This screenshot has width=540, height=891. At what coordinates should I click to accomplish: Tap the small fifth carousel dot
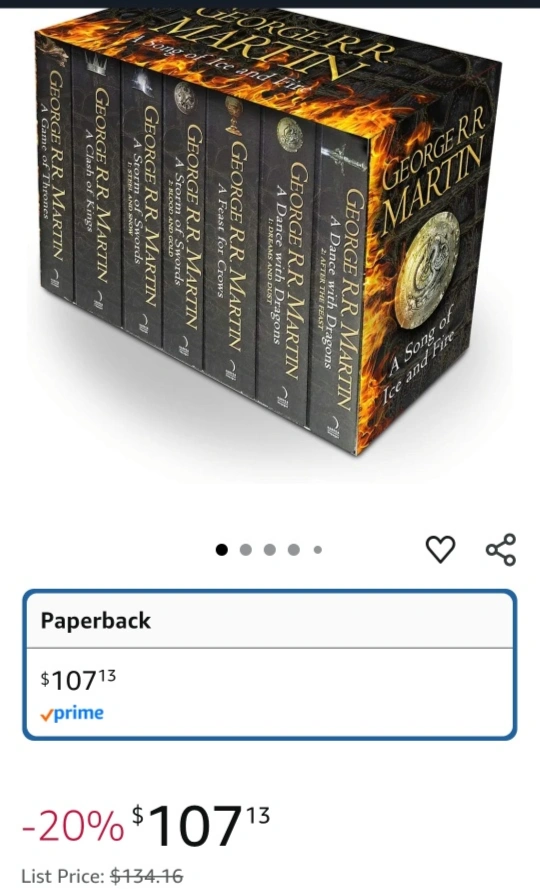[318, 549]
